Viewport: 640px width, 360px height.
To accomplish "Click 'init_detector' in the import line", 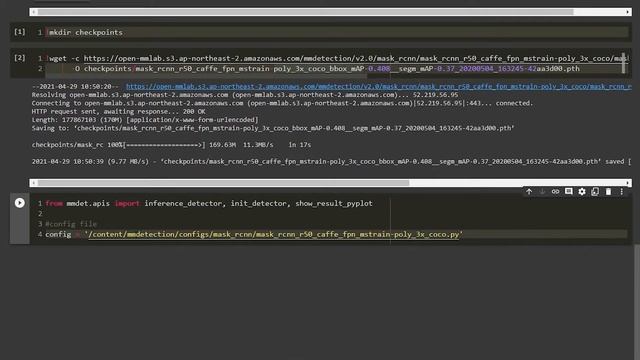I will click(x=258, y=203).
